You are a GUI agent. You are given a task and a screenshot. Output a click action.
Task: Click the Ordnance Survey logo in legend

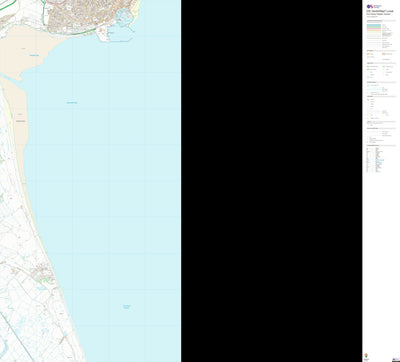[374, 6]
